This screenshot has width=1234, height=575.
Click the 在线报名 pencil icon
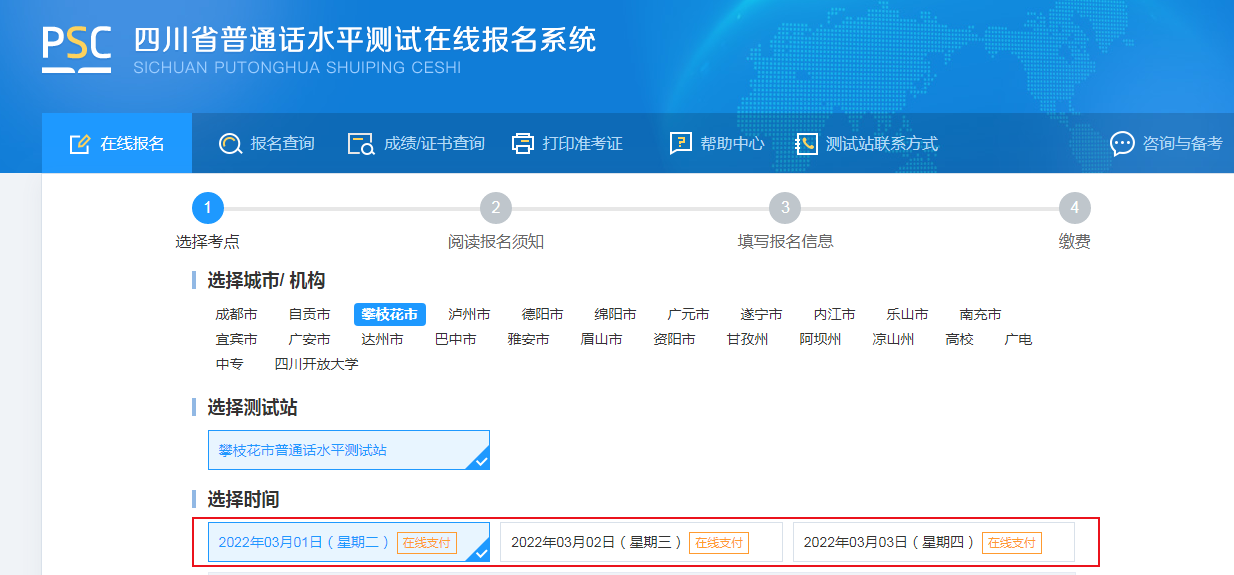(80, 144)
